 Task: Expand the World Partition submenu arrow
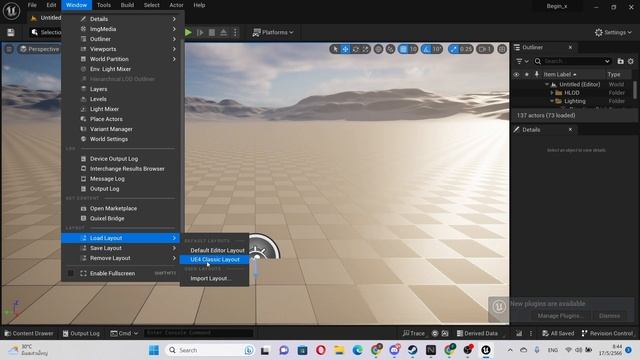click(174, 59)
